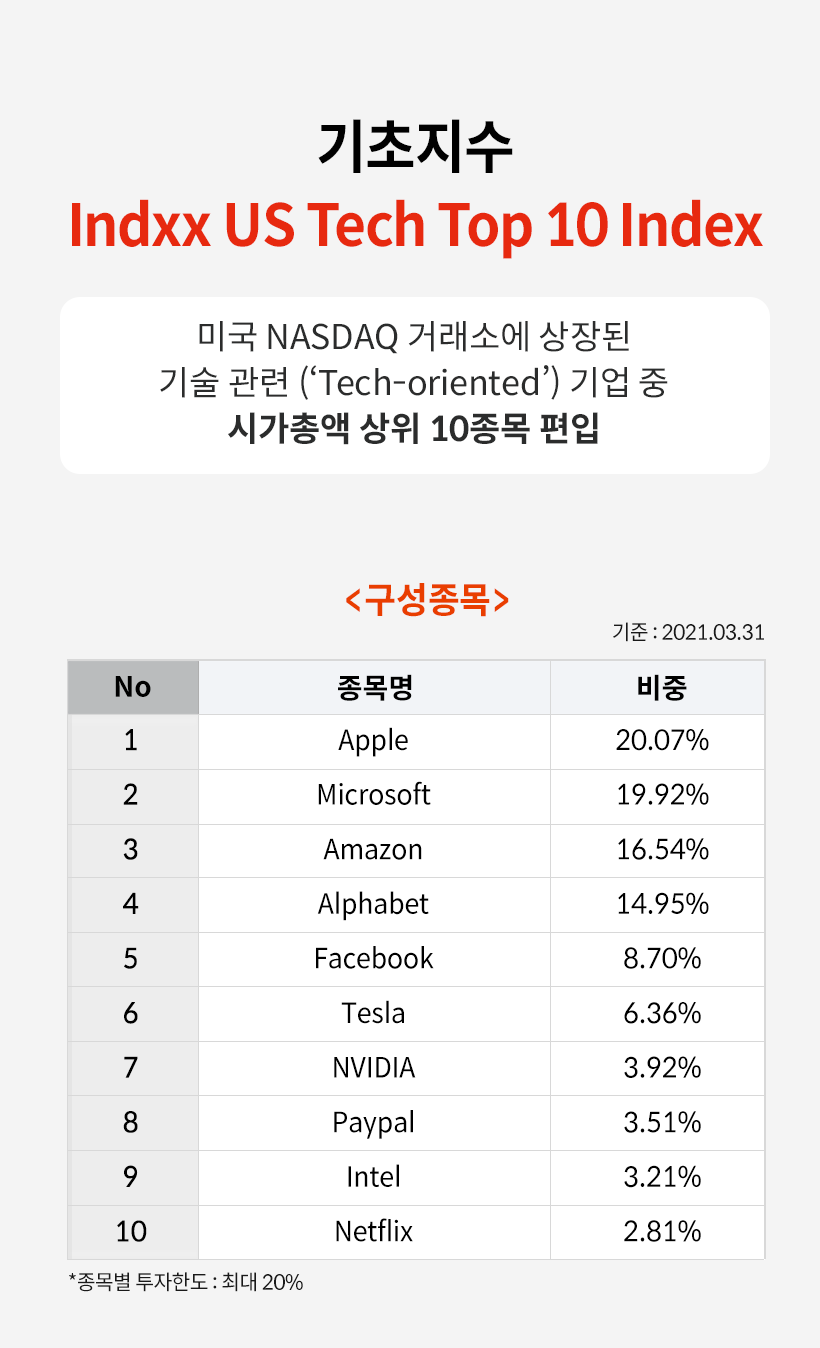Click the <구성종목> section heading
Viewport: 820px width, 1348px height.
point(427,600)
